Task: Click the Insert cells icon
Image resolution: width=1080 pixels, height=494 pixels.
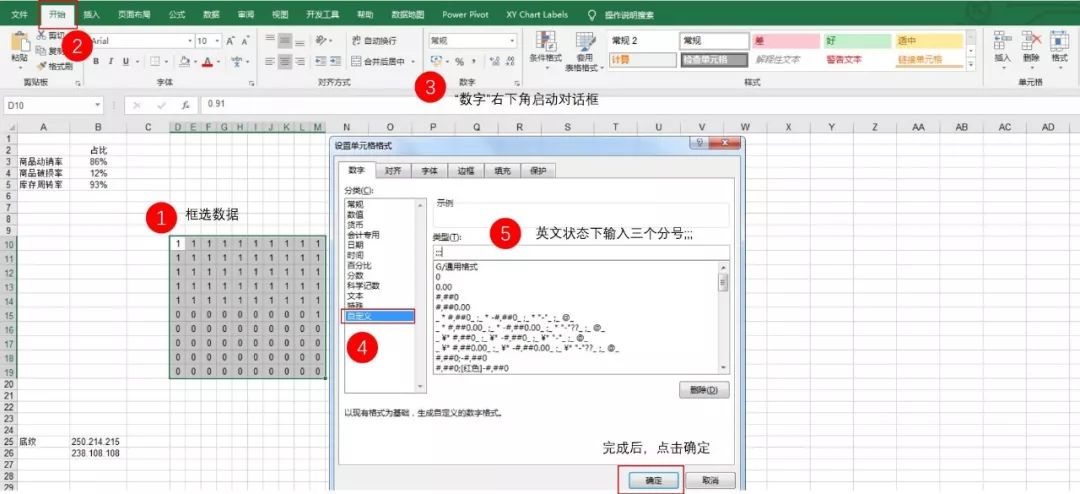Action: tap(1003, 45)
